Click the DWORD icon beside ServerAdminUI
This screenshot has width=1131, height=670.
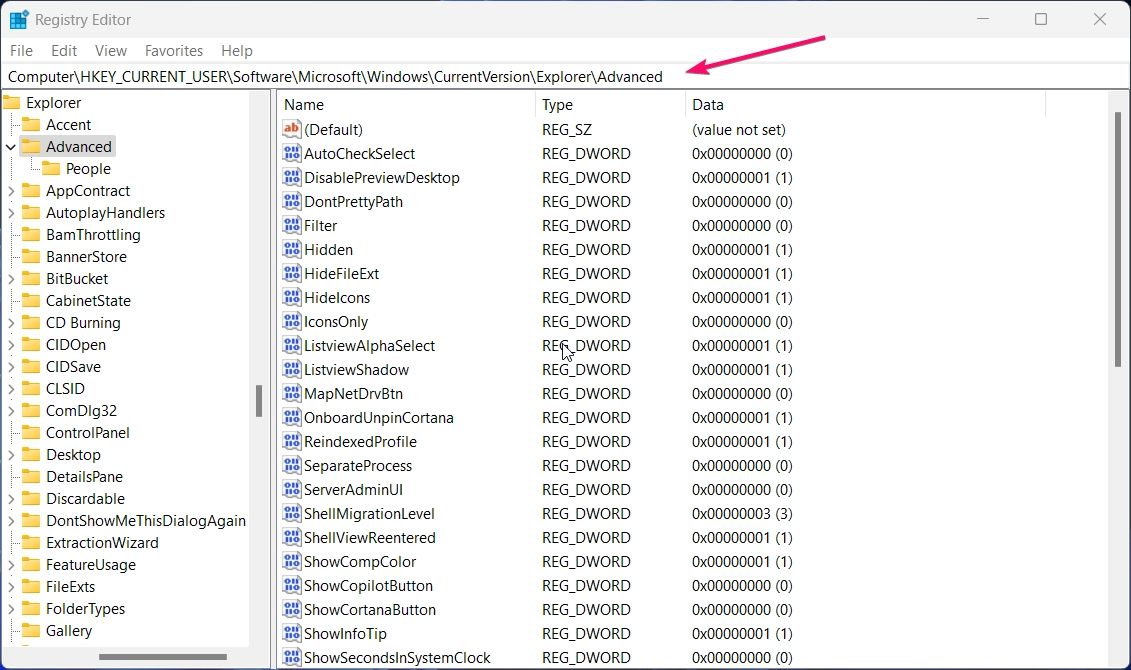click(x=291, y=489)
